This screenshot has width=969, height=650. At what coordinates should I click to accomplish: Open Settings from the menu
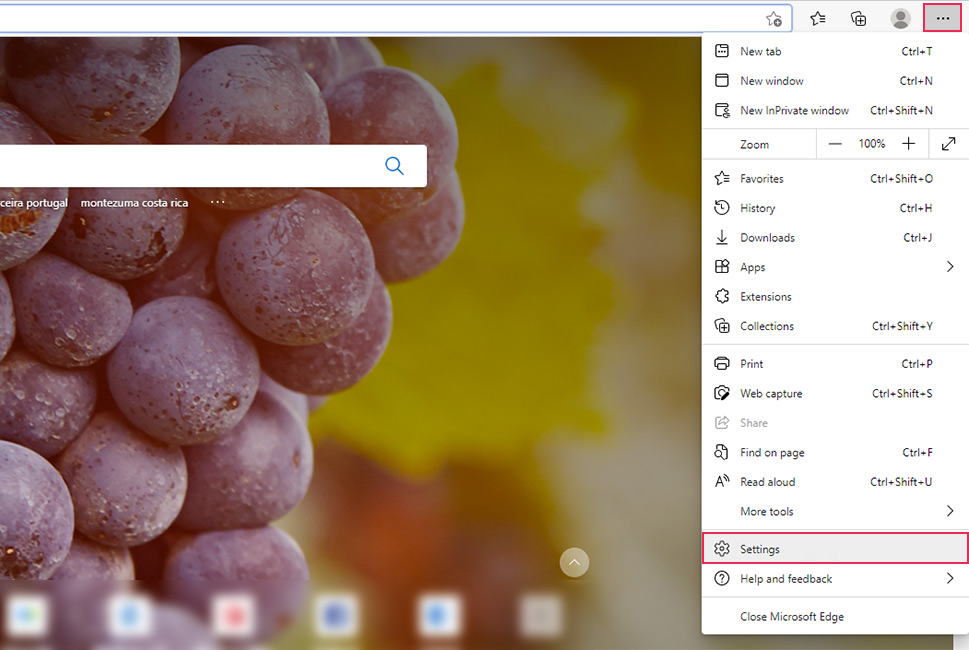coord(834,549)
